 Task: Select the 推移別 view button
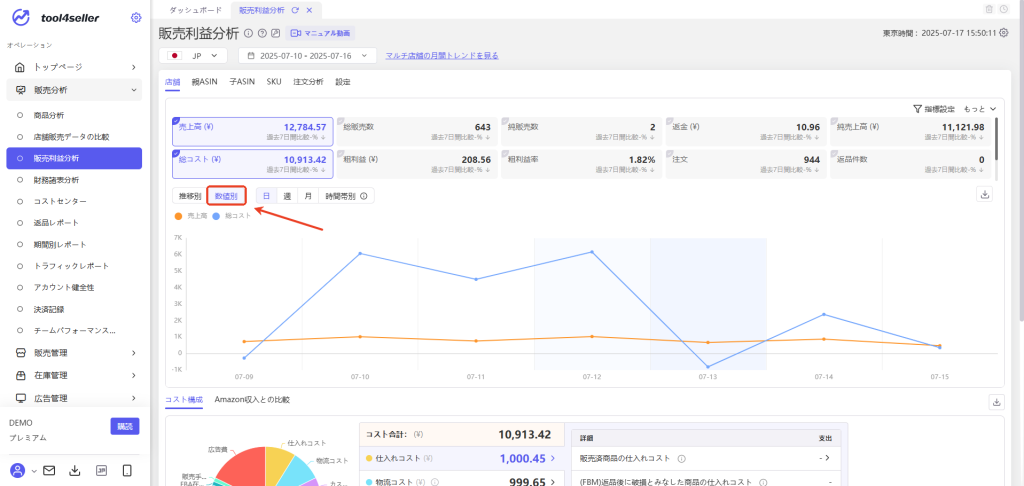[x=190, y=196]
